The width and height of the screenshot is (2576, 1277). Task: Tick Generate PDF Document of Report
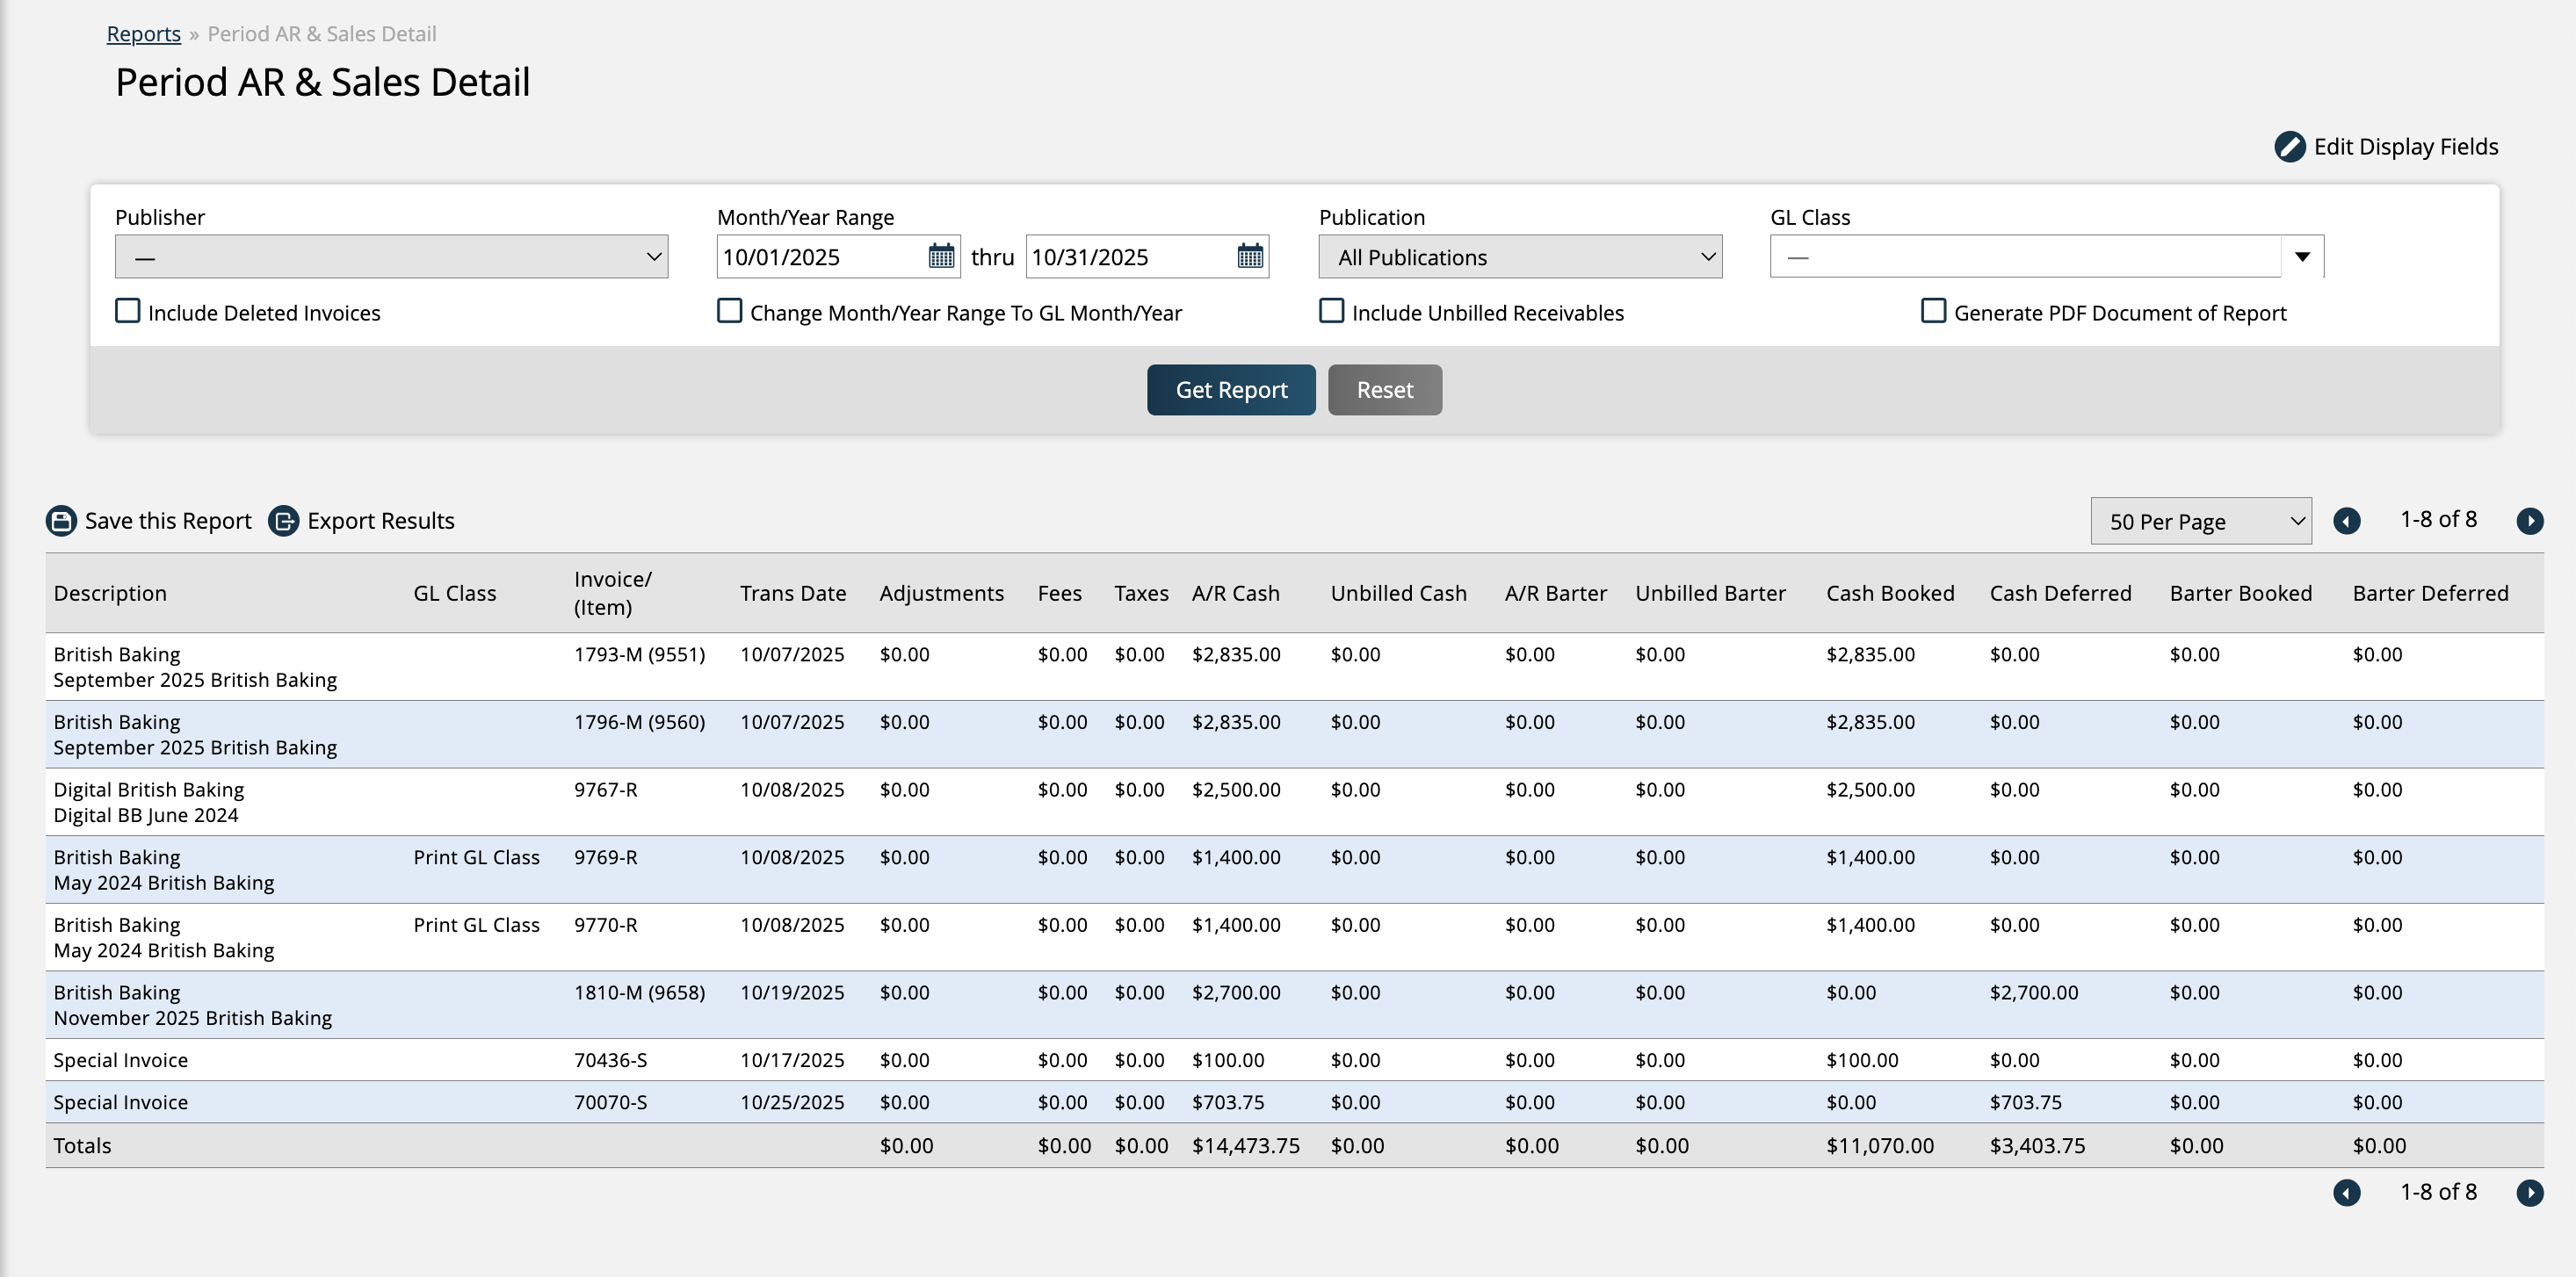tap(1934, 311)
